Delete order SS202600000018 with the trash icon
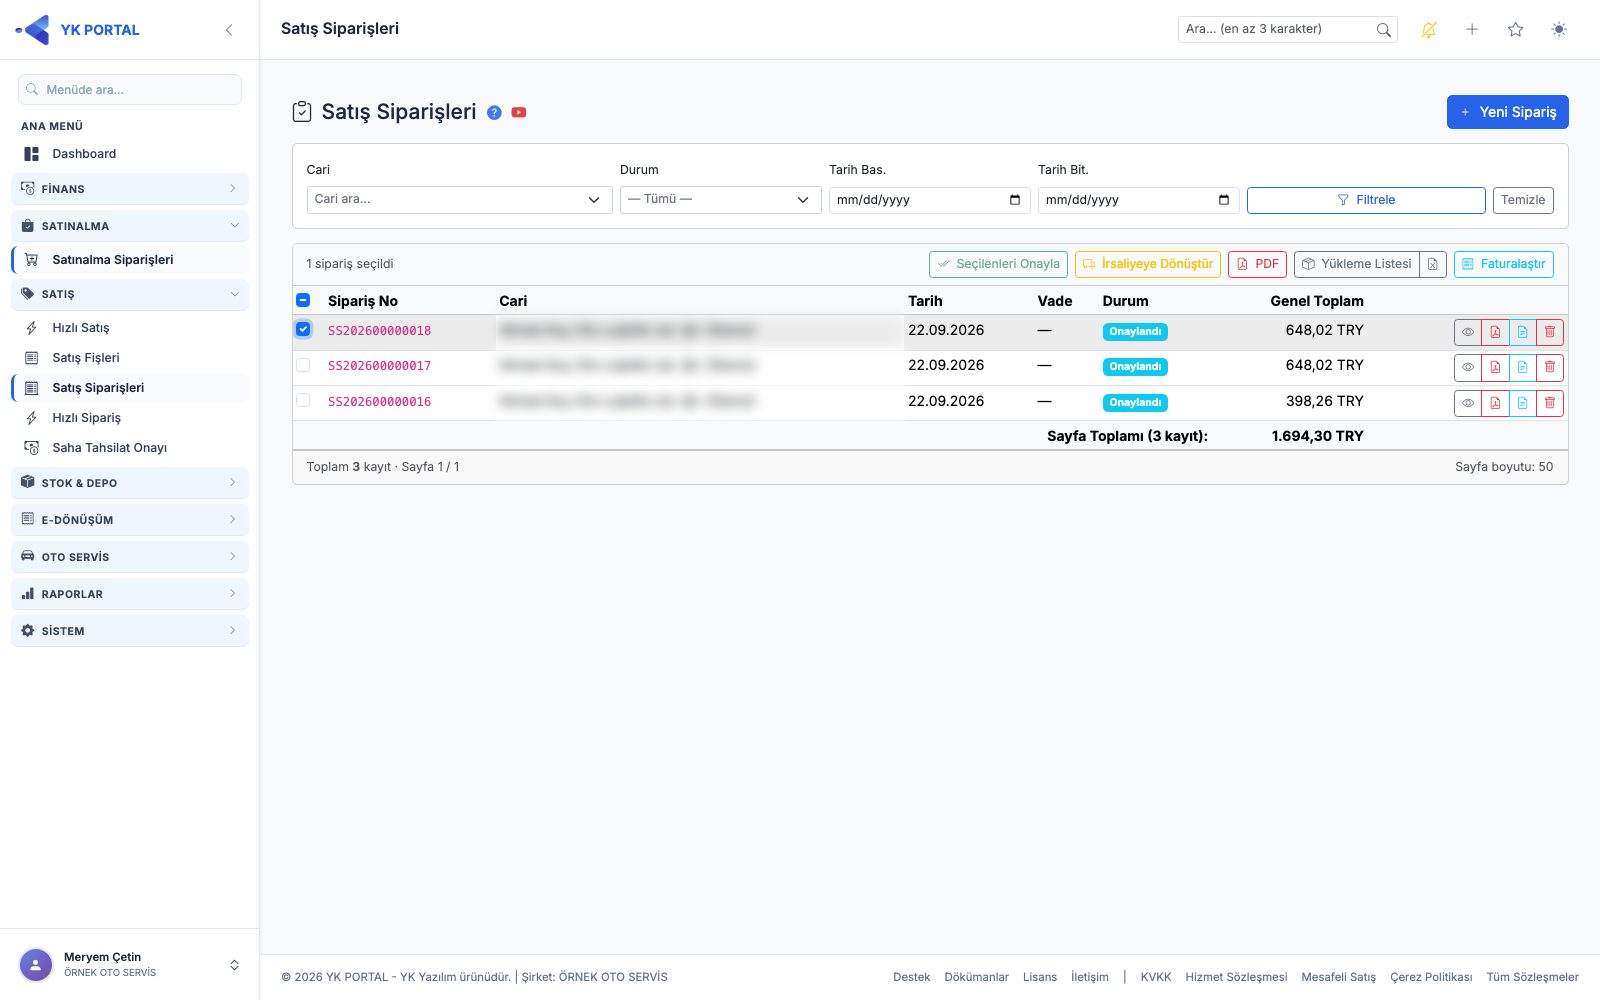Image resolution: width=1600 pixels, height=1000 pixels. (x=1550, y=332)
